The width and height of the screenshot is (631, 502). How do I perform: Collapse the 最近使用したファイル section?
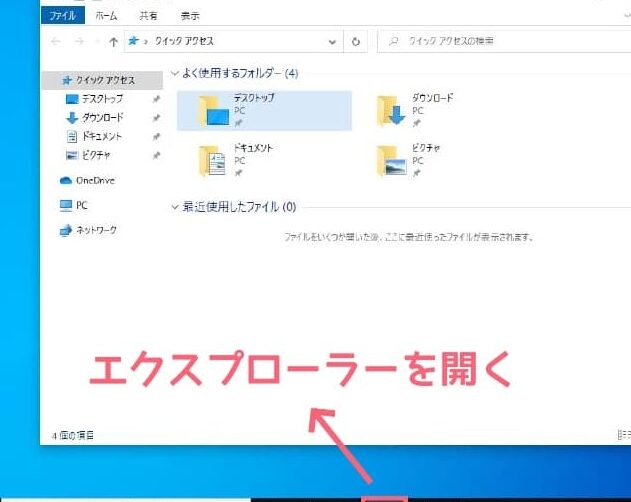[175, 207]
